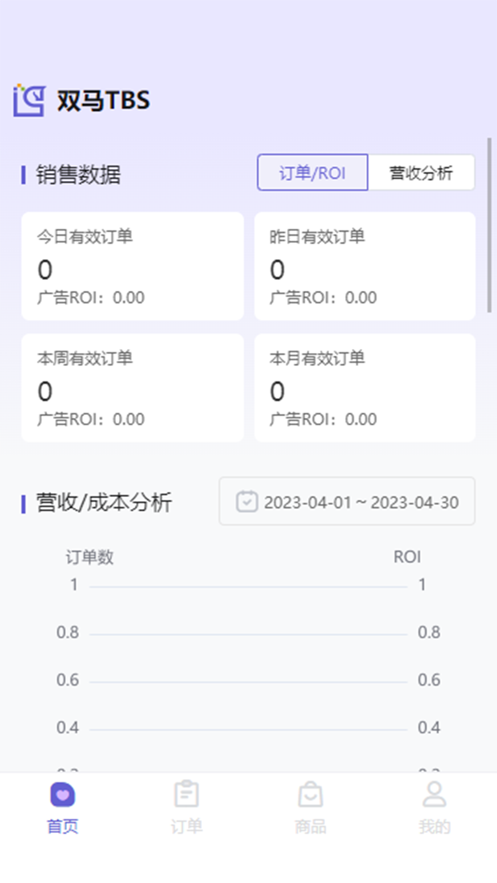Open the 本月有效订单 card
The image size is (497, 883).
(365, 388)
